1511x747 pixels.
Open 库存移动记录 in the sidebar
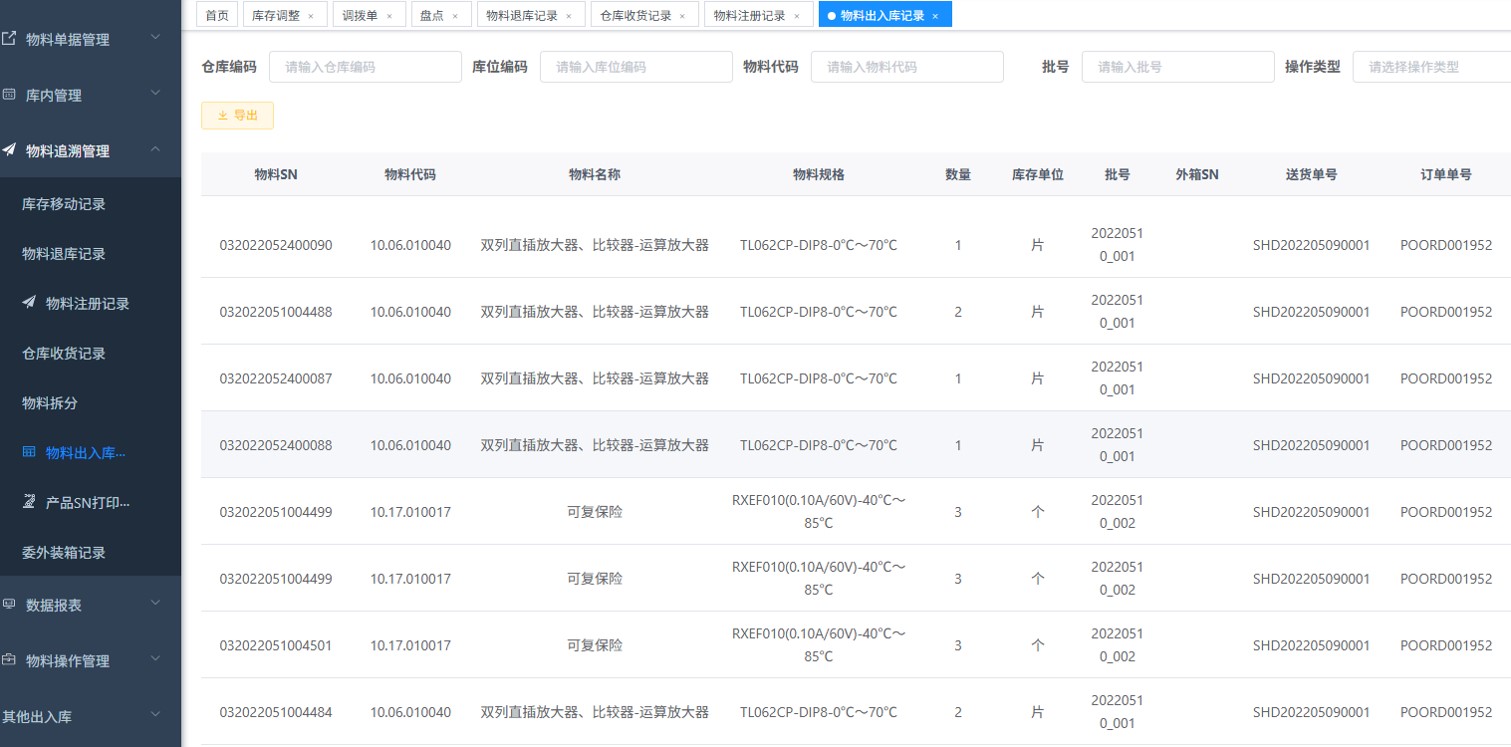point(64,204)
